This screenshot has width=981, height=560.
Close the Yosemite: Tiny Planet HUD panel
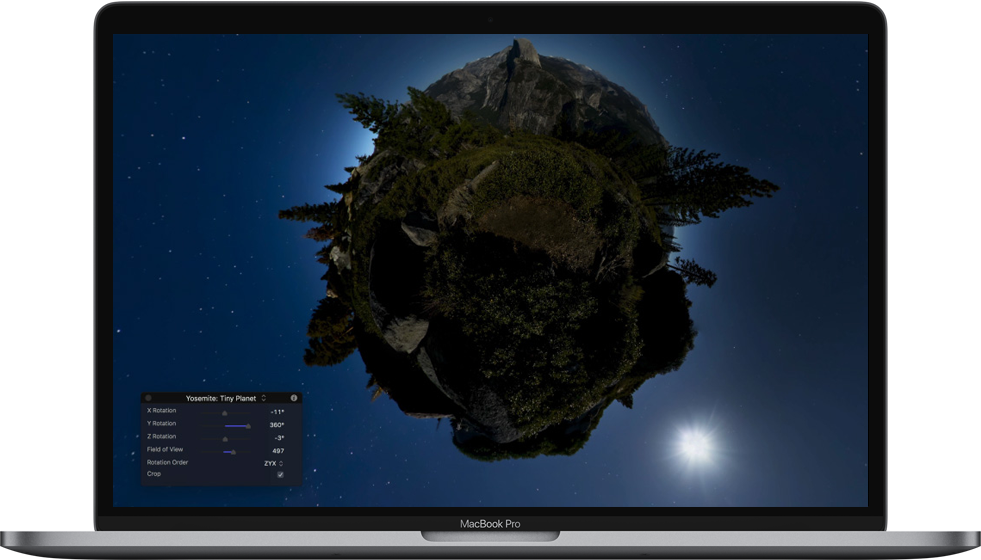tap(149, 398)
